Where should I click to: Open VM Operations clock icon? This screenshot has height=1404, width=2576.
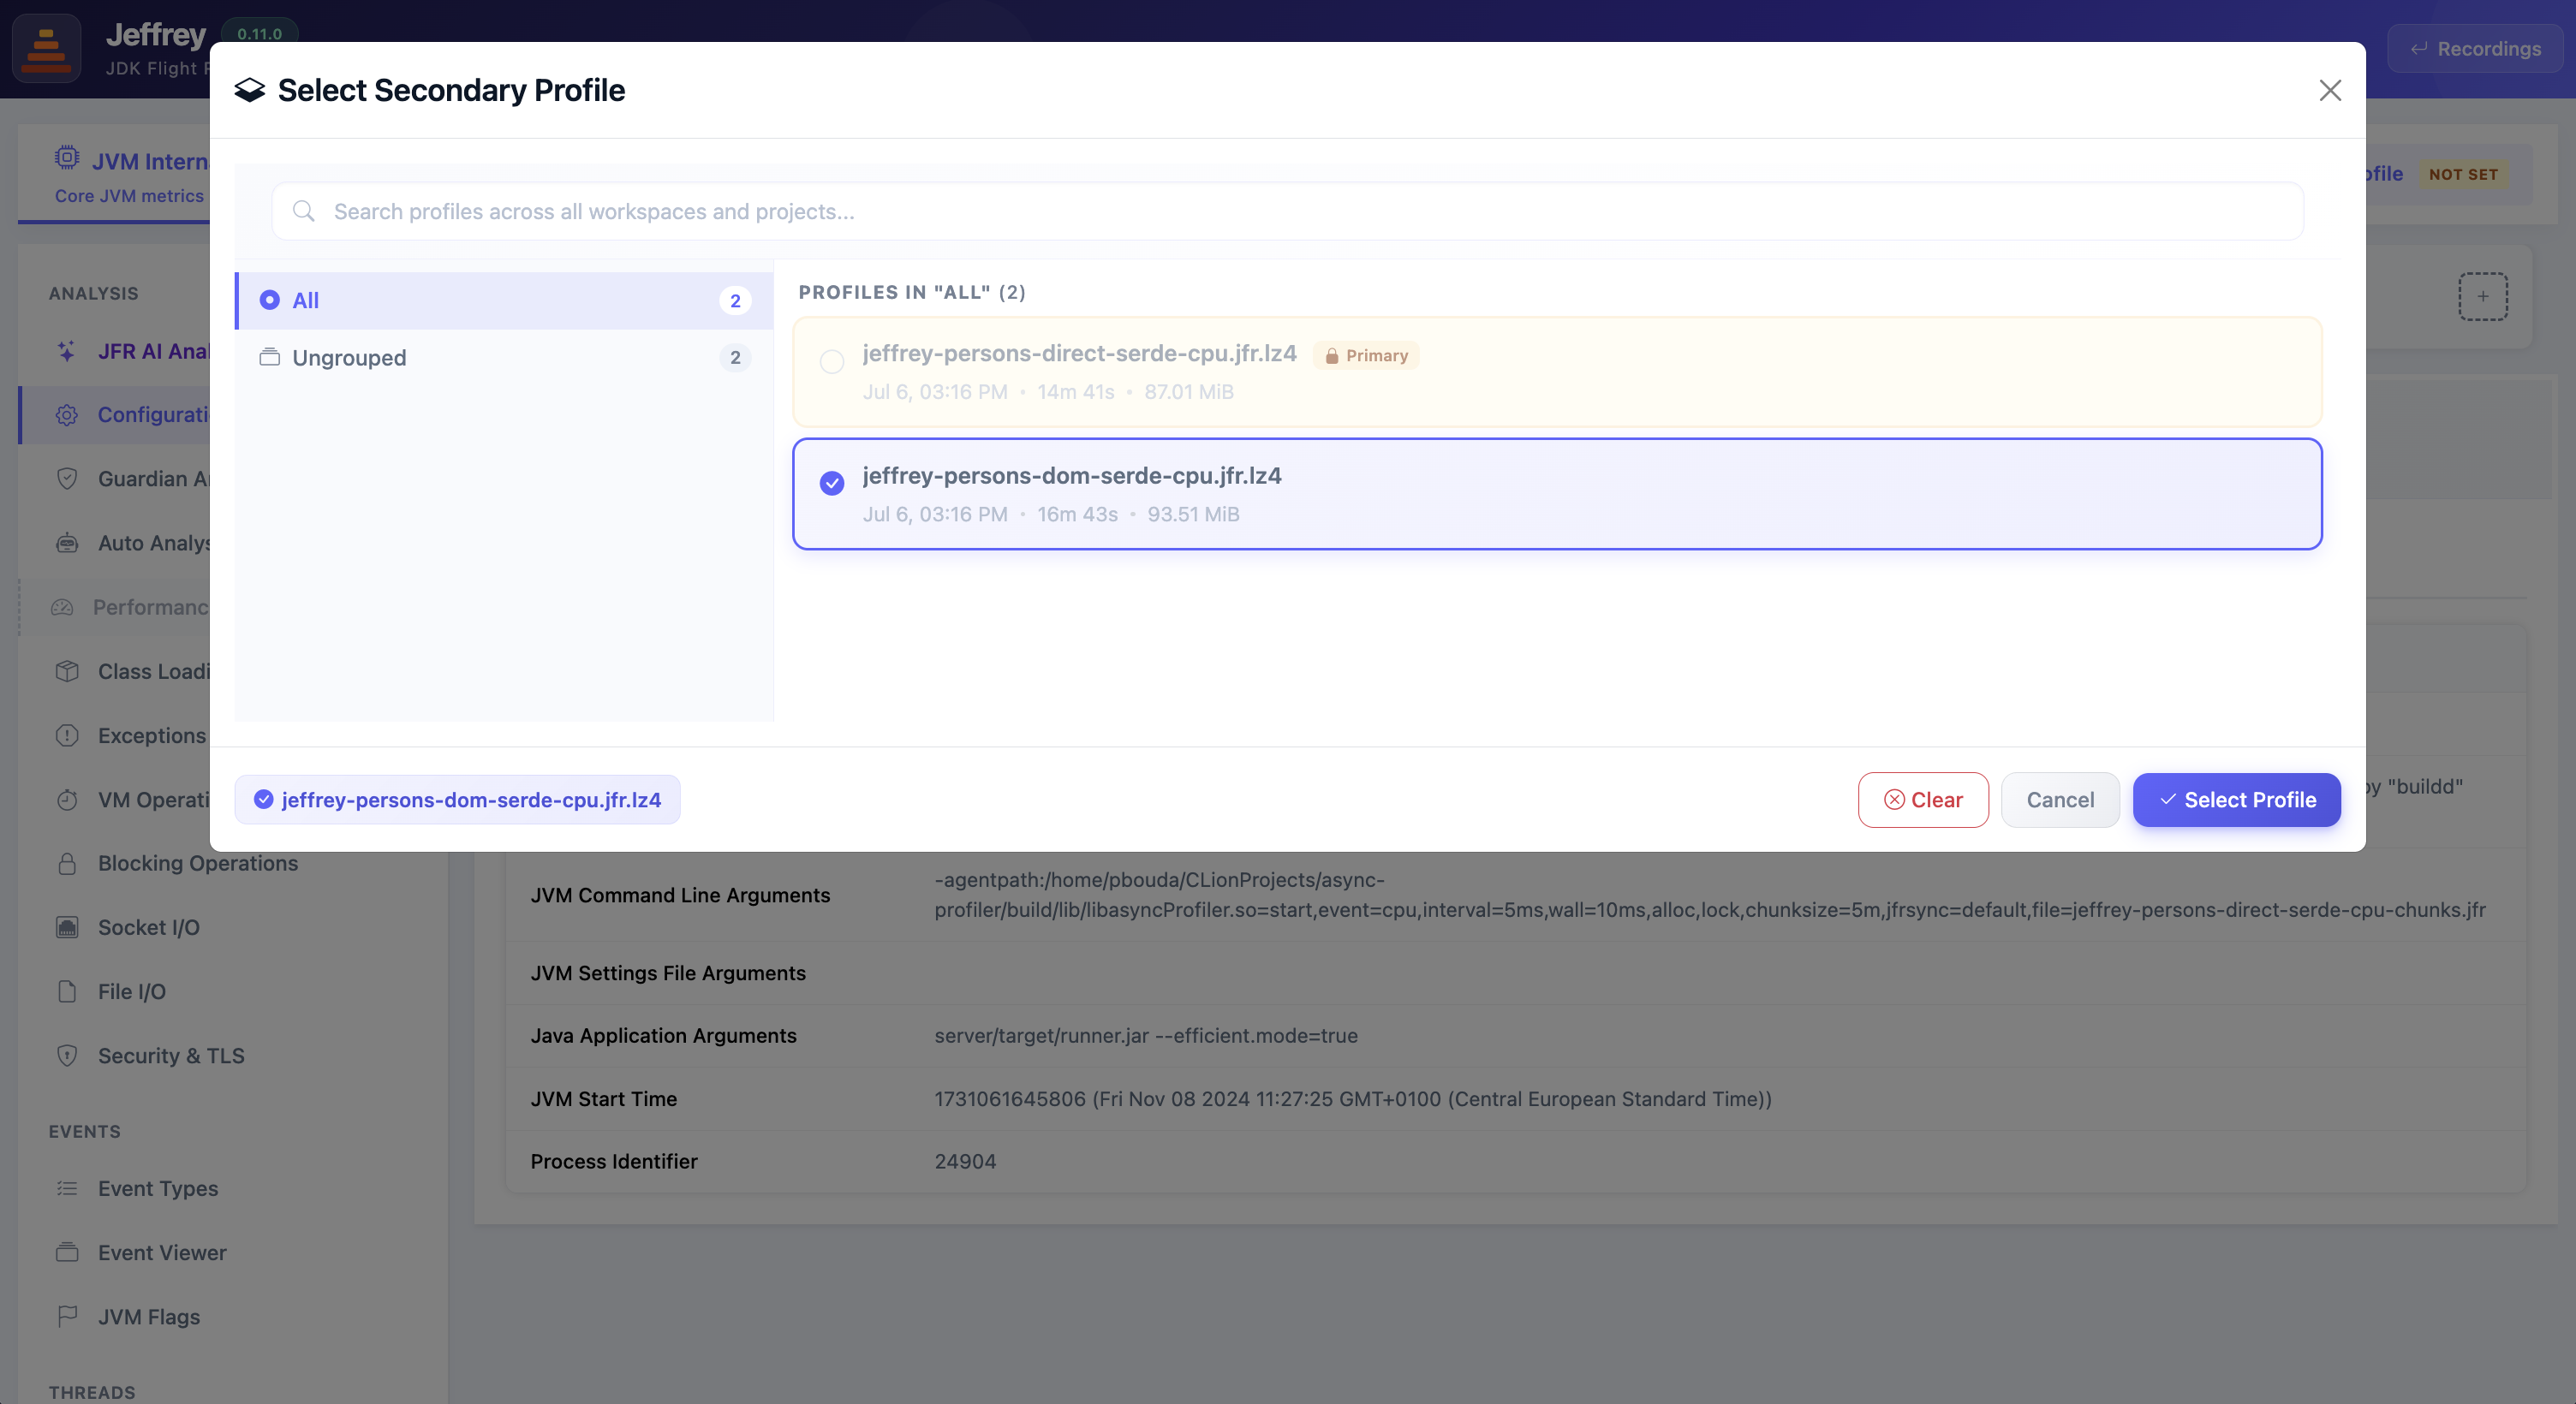pos(66,799)
